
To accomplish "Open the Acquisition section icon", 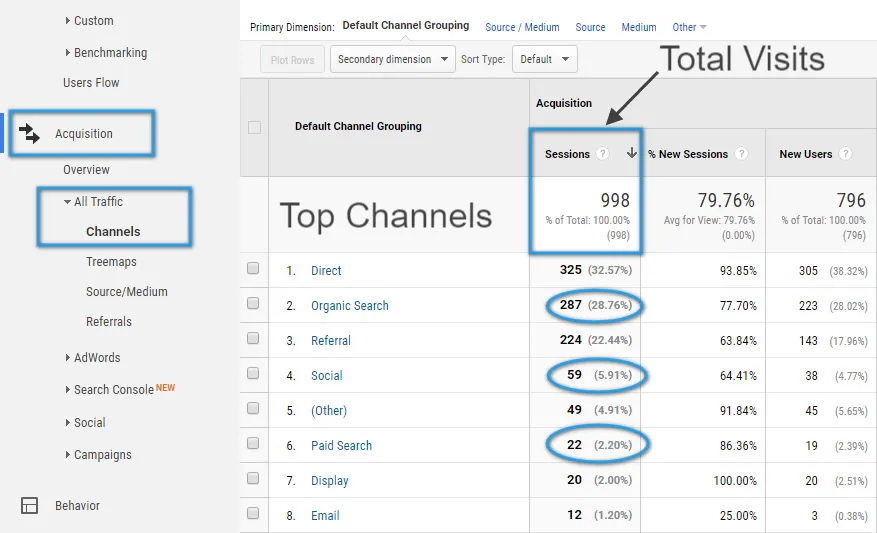I will pyautogui.click(x=29, y=134).
